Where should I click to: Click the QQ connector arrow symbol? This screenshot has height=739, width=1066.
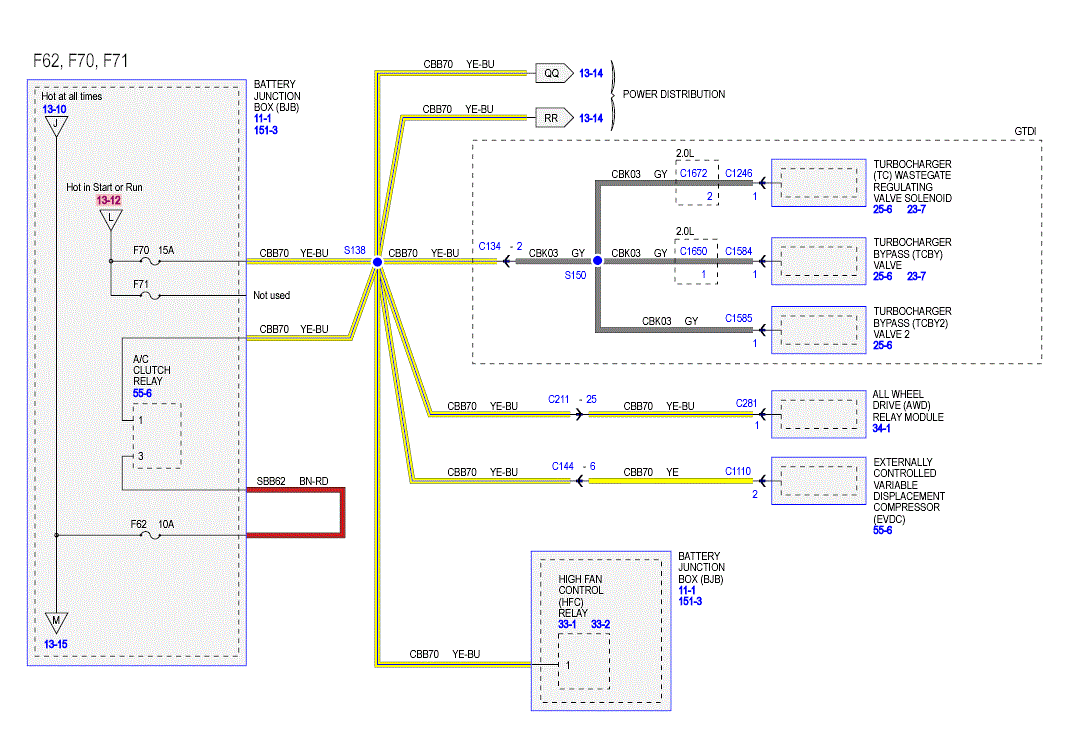click(554, 73)
